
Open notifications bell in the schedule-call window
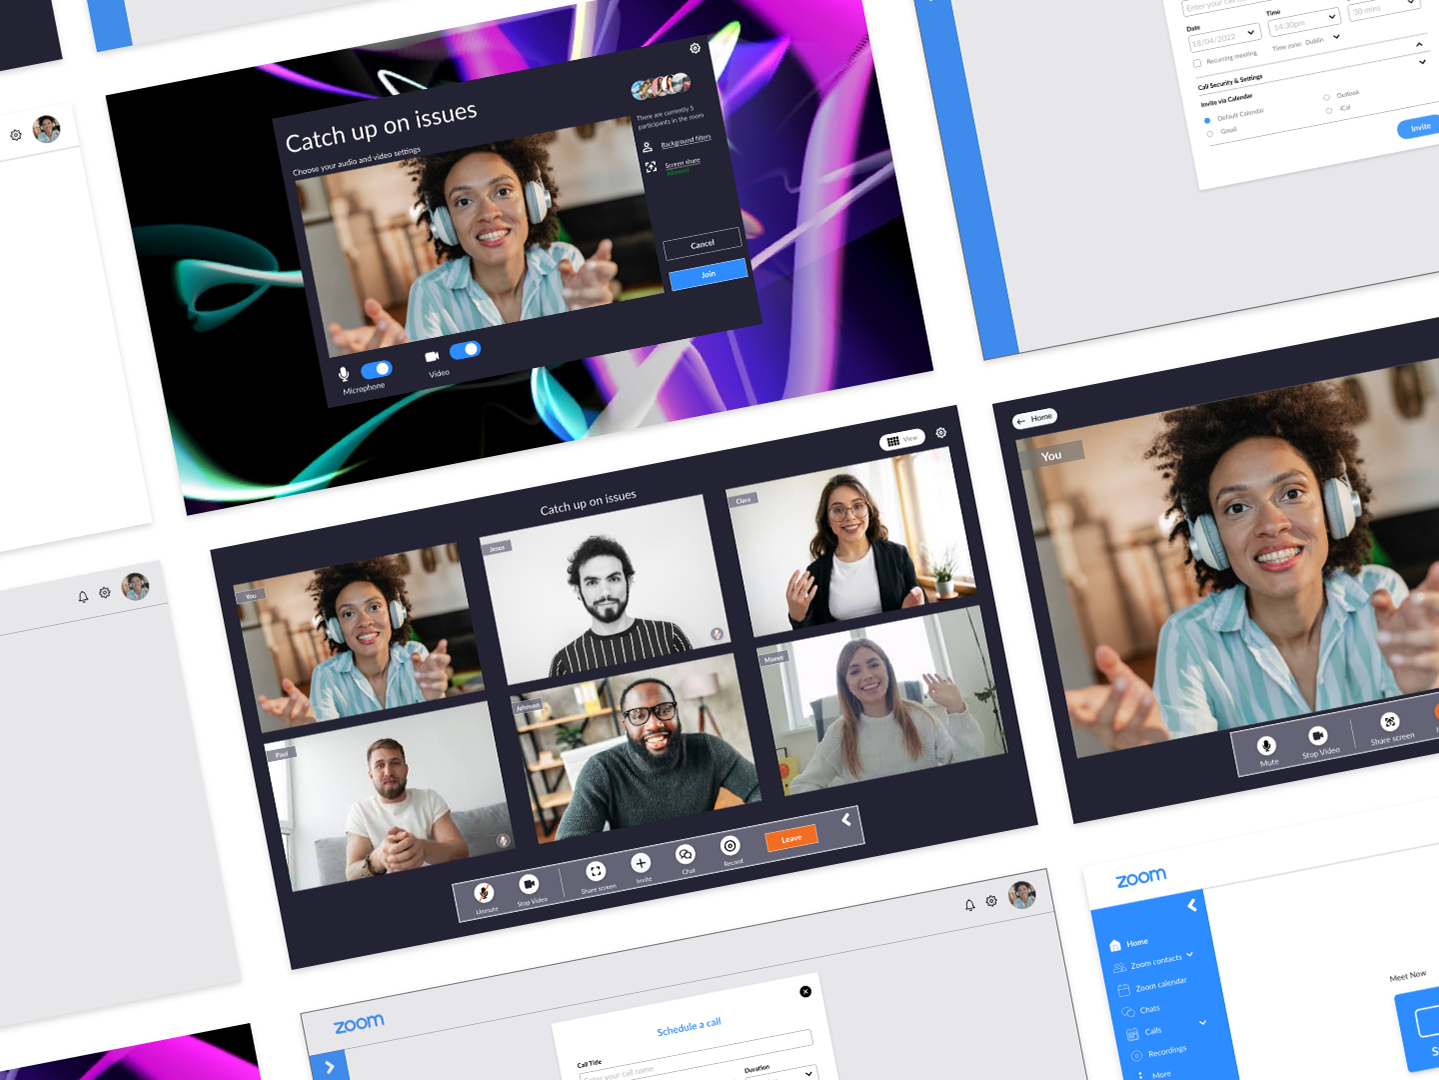click(x=969, y=905)
